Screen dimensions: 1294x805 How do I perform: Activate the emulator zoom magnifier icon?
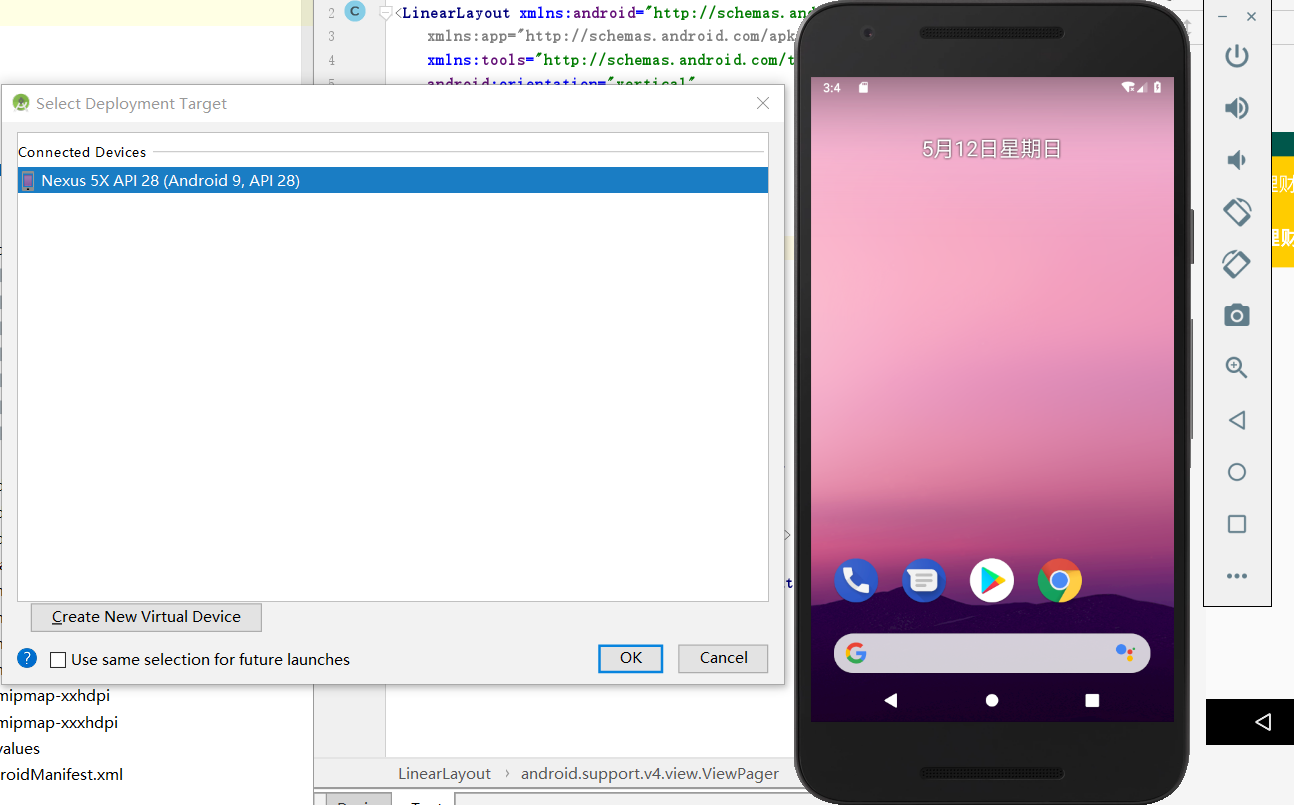[1237, 368]
